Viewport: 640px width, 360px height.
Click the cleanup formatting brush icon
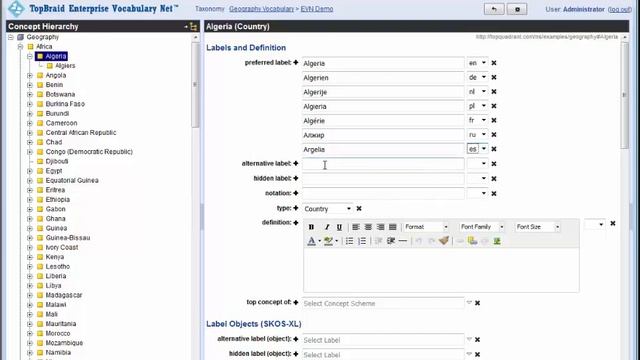pos(444,241)
